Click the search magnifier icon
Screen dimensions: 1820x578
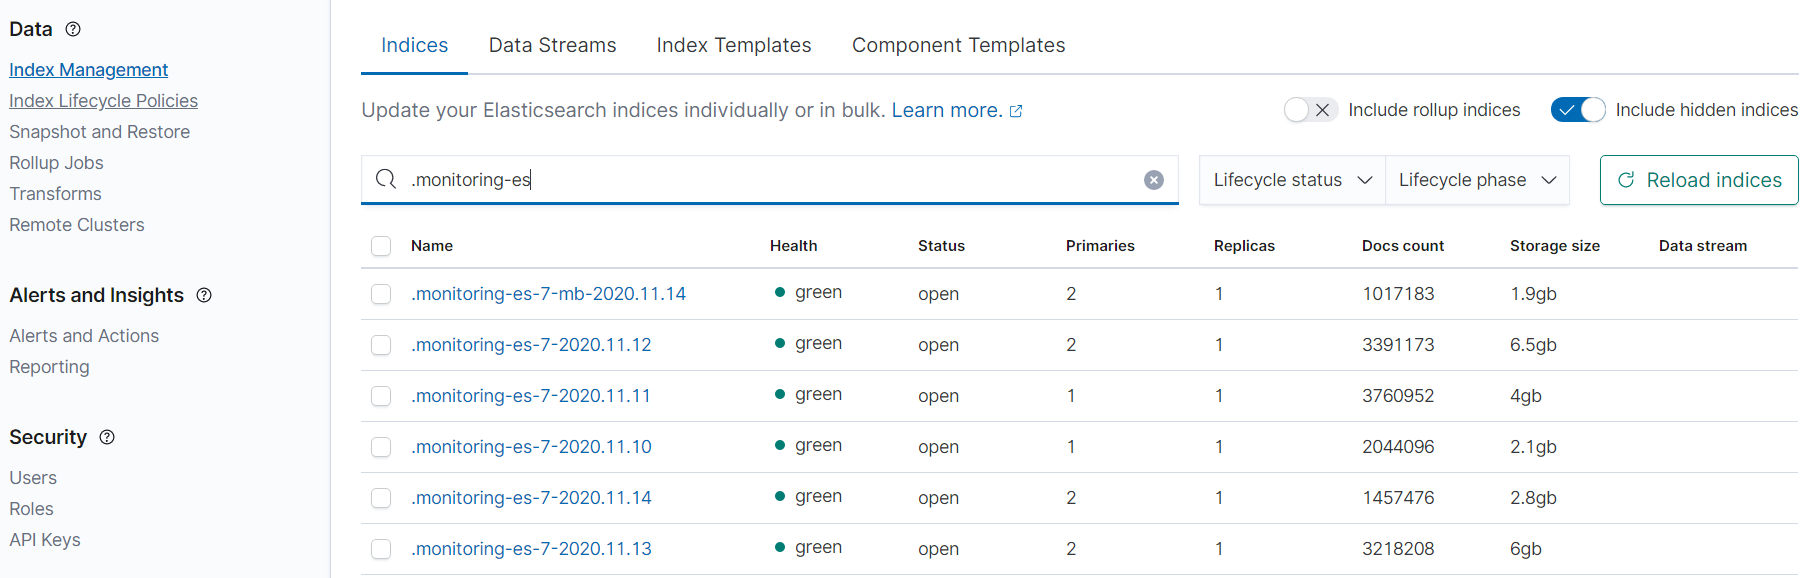[x=386, y=180]
